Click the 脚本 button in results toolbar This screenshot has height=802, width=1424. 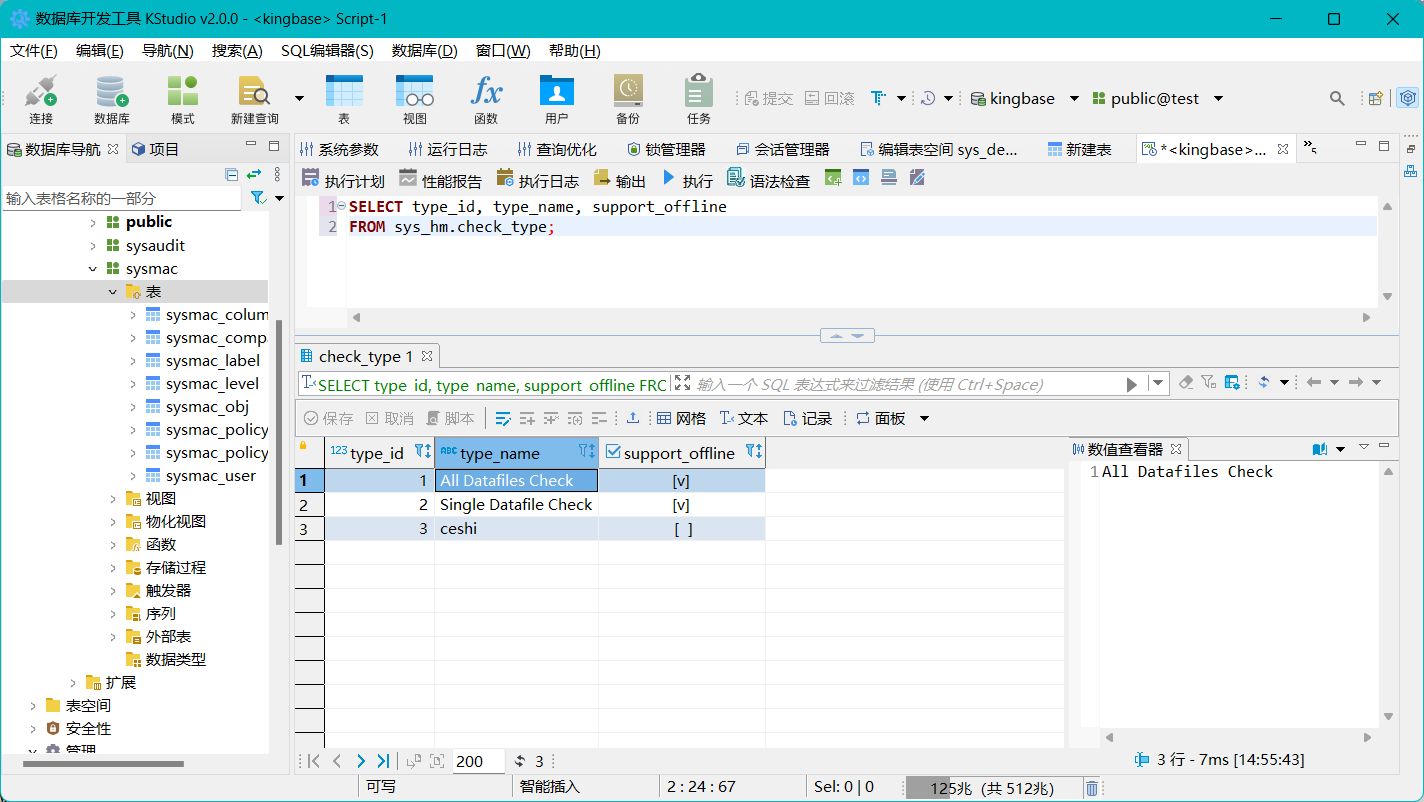tap(451, 418)
